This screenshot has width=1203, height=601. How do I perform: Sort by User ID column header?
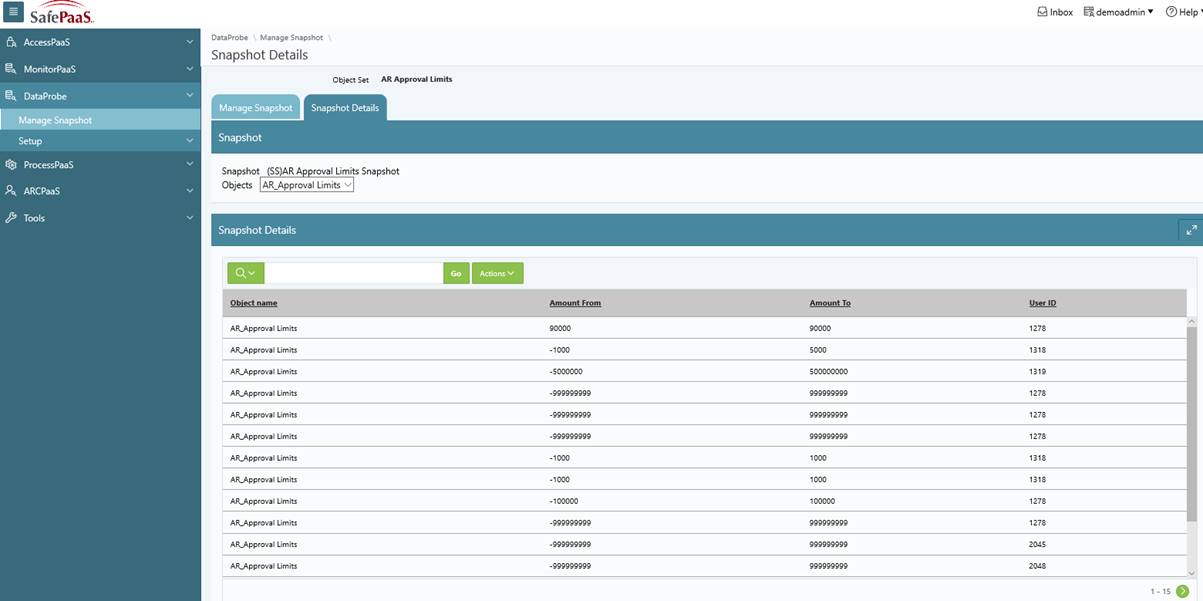[1043, 303]
